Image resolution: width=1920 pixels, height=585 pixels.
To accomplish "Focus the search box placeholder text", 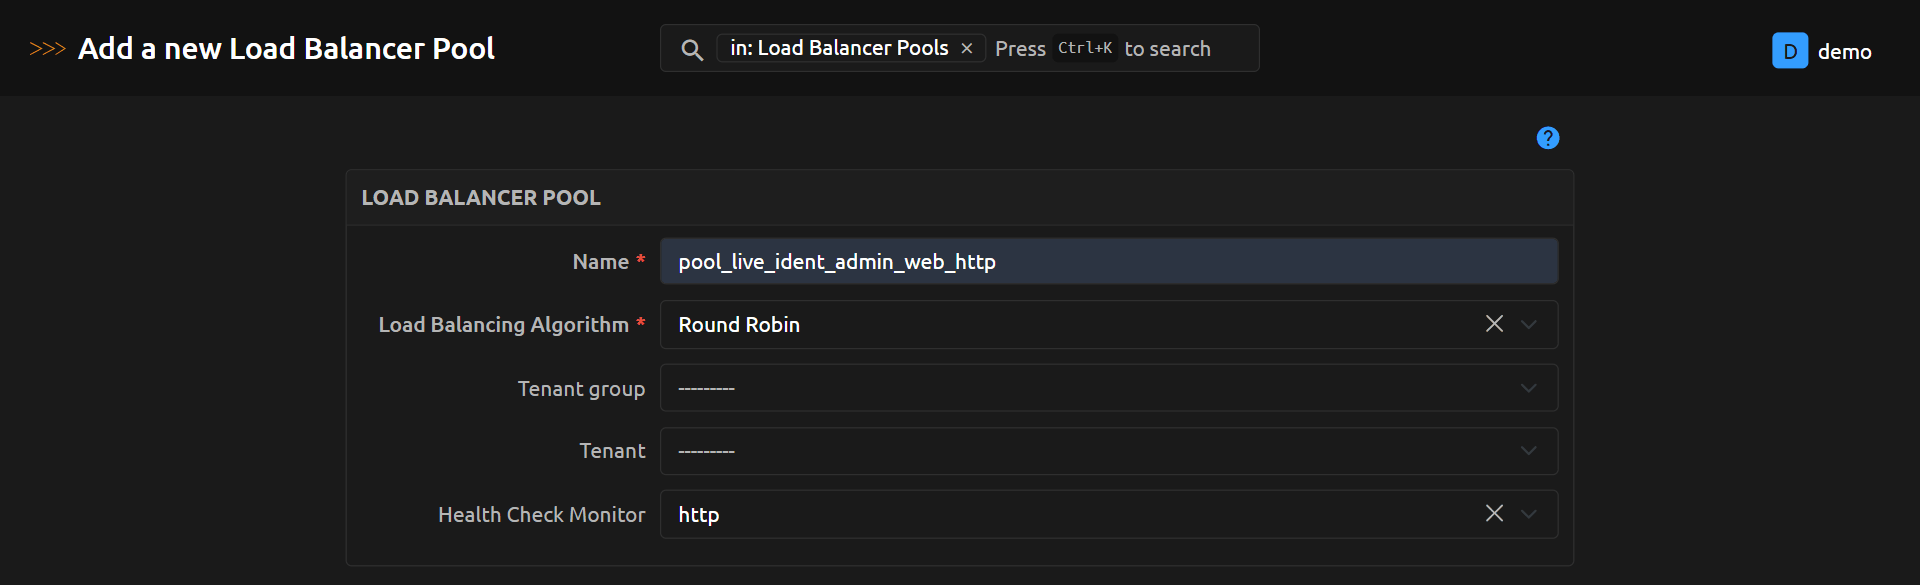I will click(x=1166, y=49).
